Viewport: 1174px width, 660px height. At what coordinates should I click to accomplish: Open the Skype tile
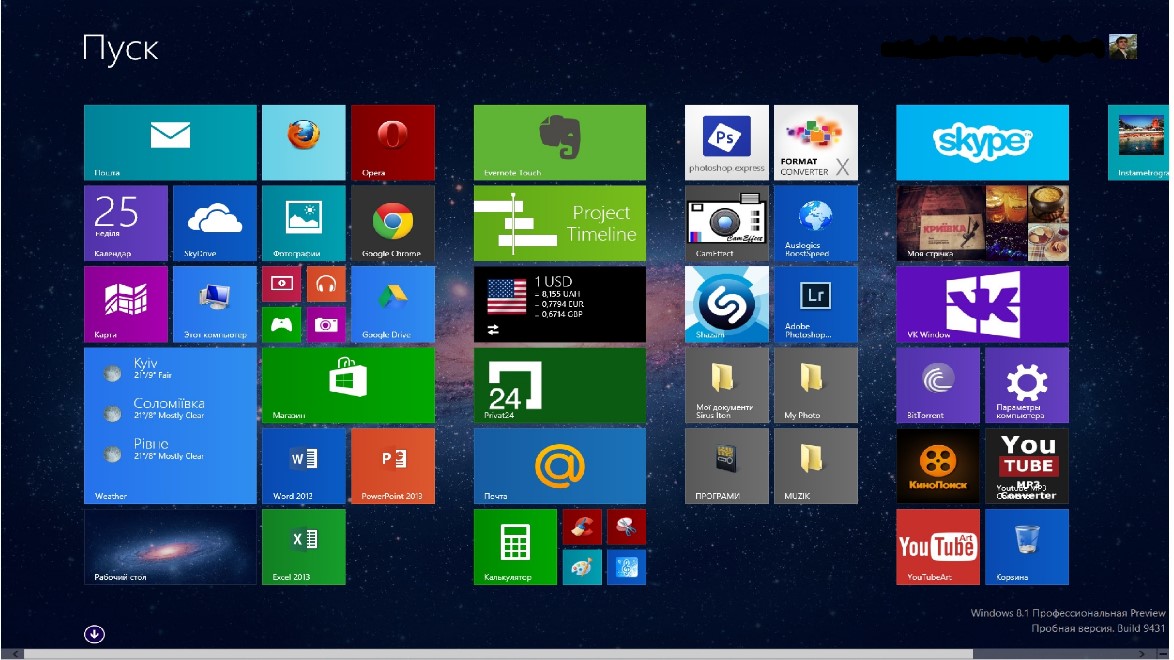pyautogui.click(x=981, y=142)
